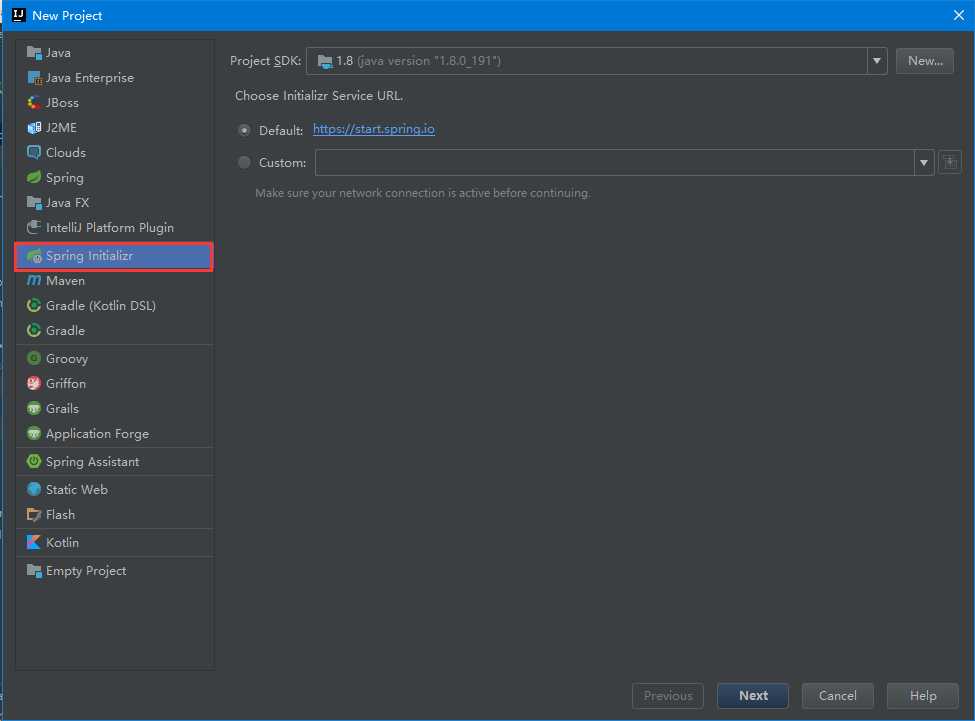
Task: Click into the Custom URL input field
Action: [x=615, y=163]
